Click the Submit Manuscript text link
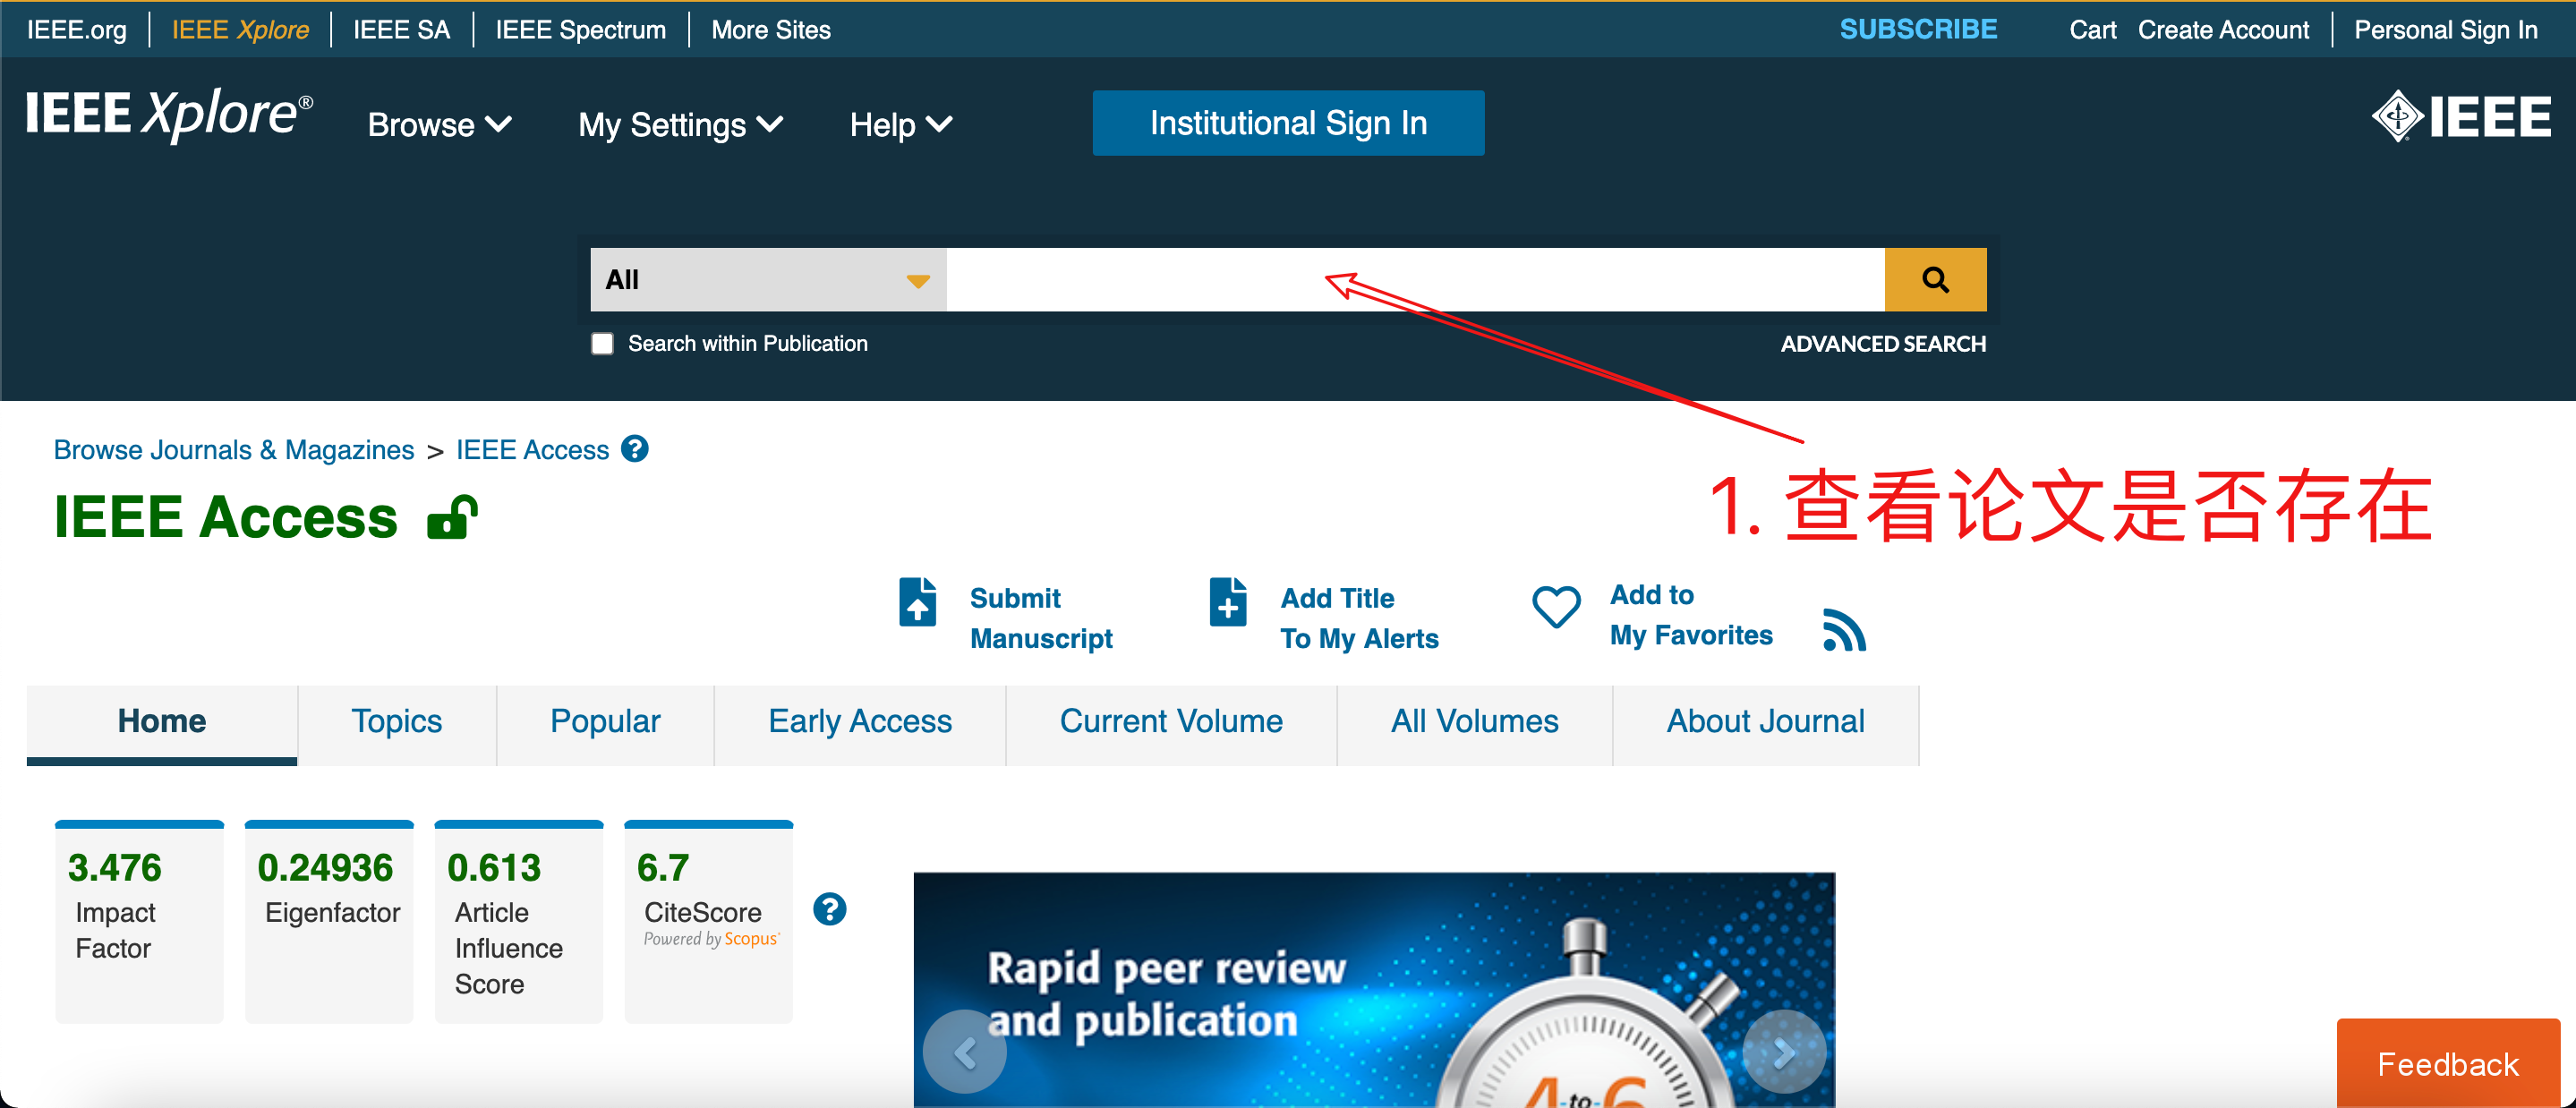The width and height of the screenshot is (2576, 1108). point(1041,618)
